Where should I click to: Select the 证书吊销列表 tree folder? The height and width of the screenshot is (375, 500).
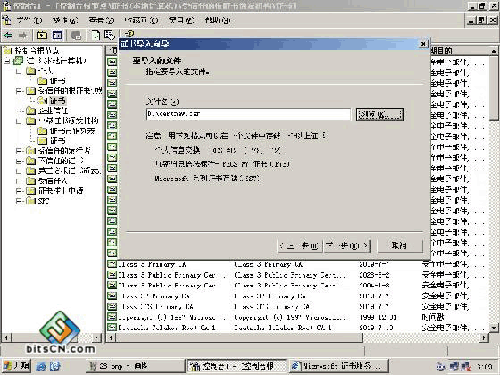[73, 131]
